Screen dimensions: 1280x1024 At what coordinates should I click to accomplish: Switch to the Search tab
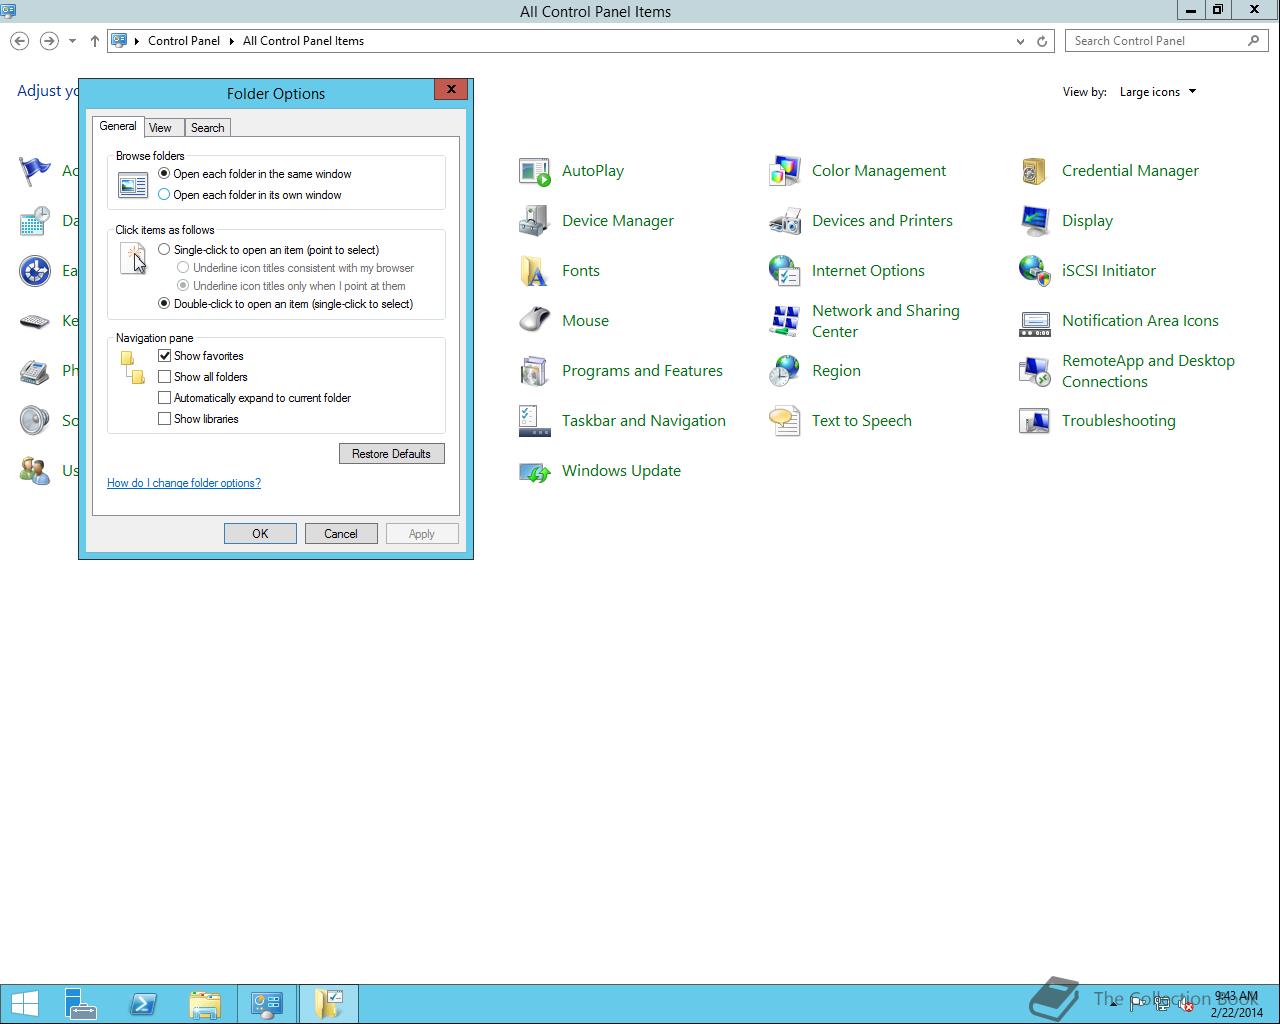tap(208, 128)
